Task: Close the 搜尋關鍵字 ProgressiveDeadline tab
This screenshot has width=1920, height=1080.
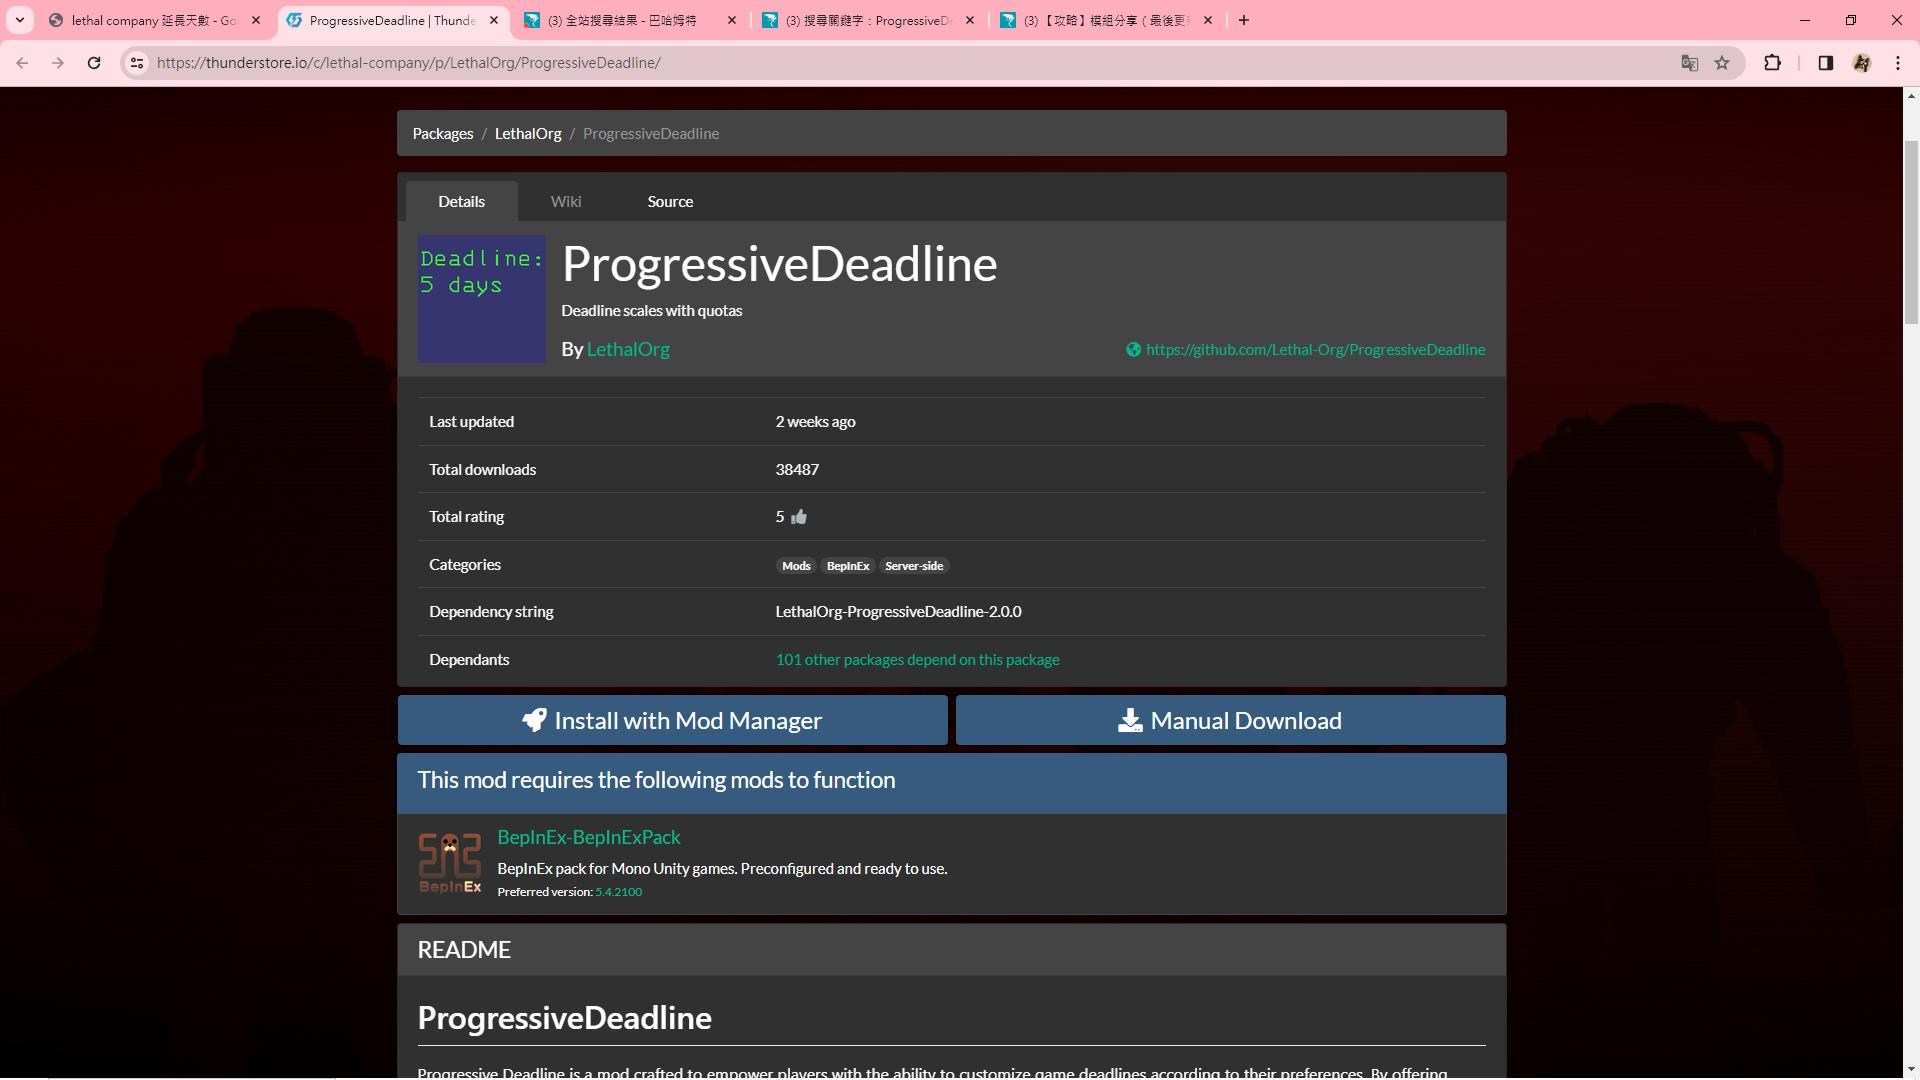Action: [970, 20]
